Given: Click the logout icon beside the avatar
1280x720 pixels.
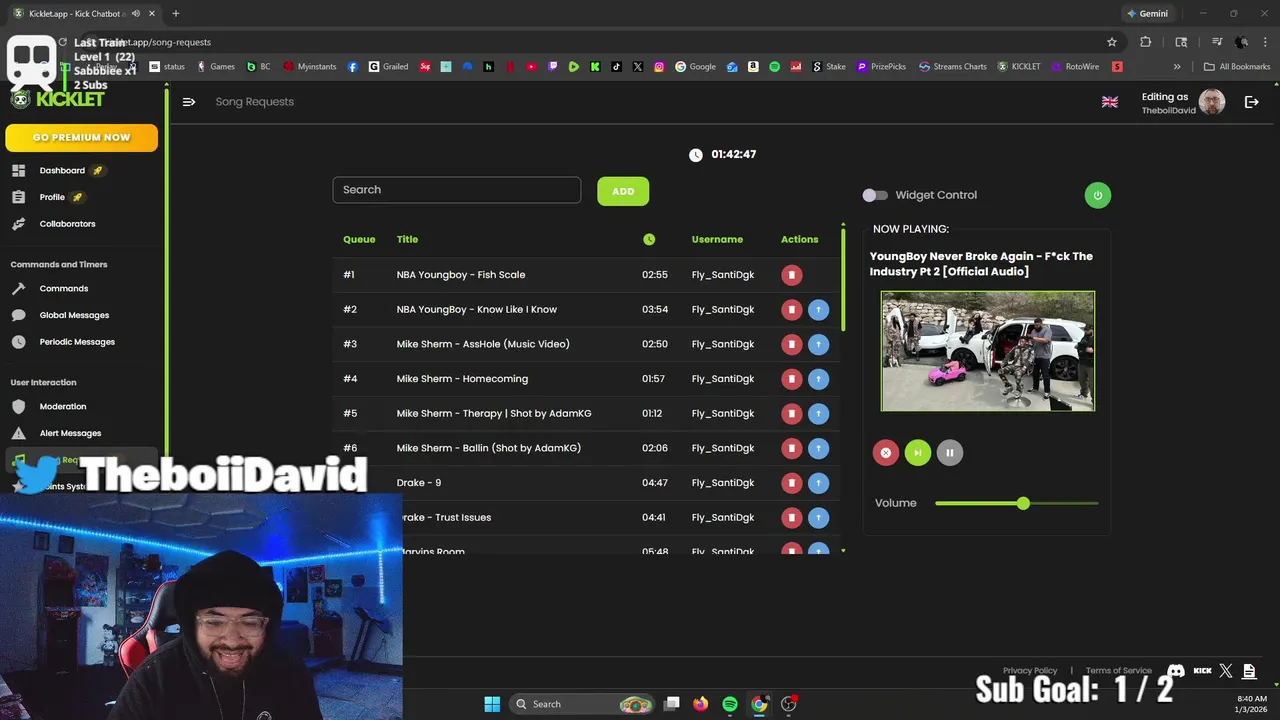Looking at the screenshot, I should [x=1251, y=102].
